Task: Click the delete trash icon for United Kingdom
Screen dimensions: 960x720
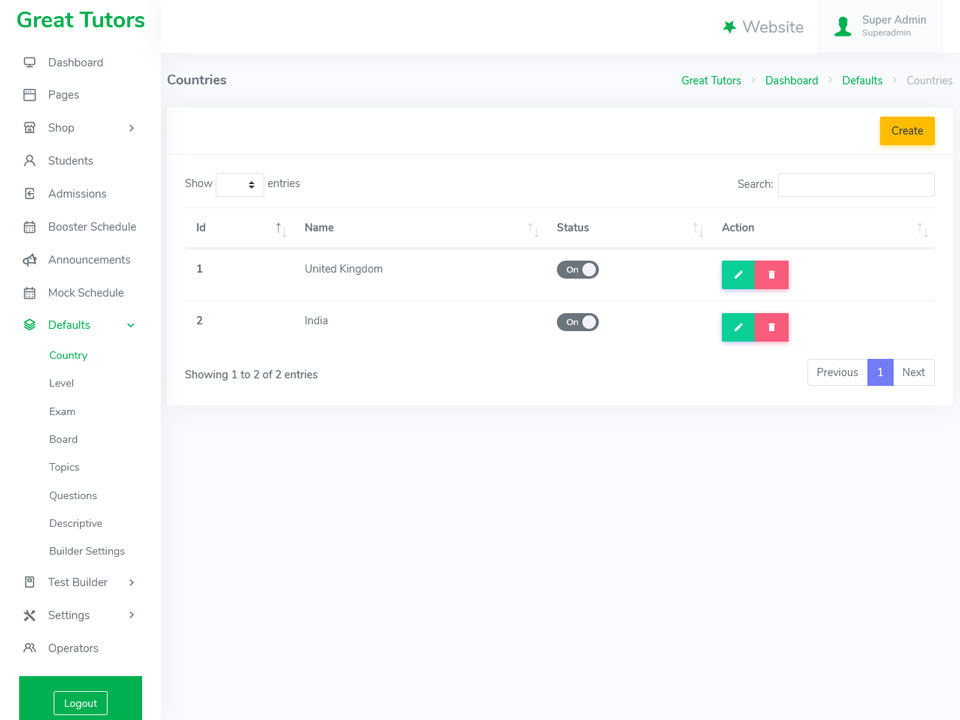Action: click(x=771, y=275)
